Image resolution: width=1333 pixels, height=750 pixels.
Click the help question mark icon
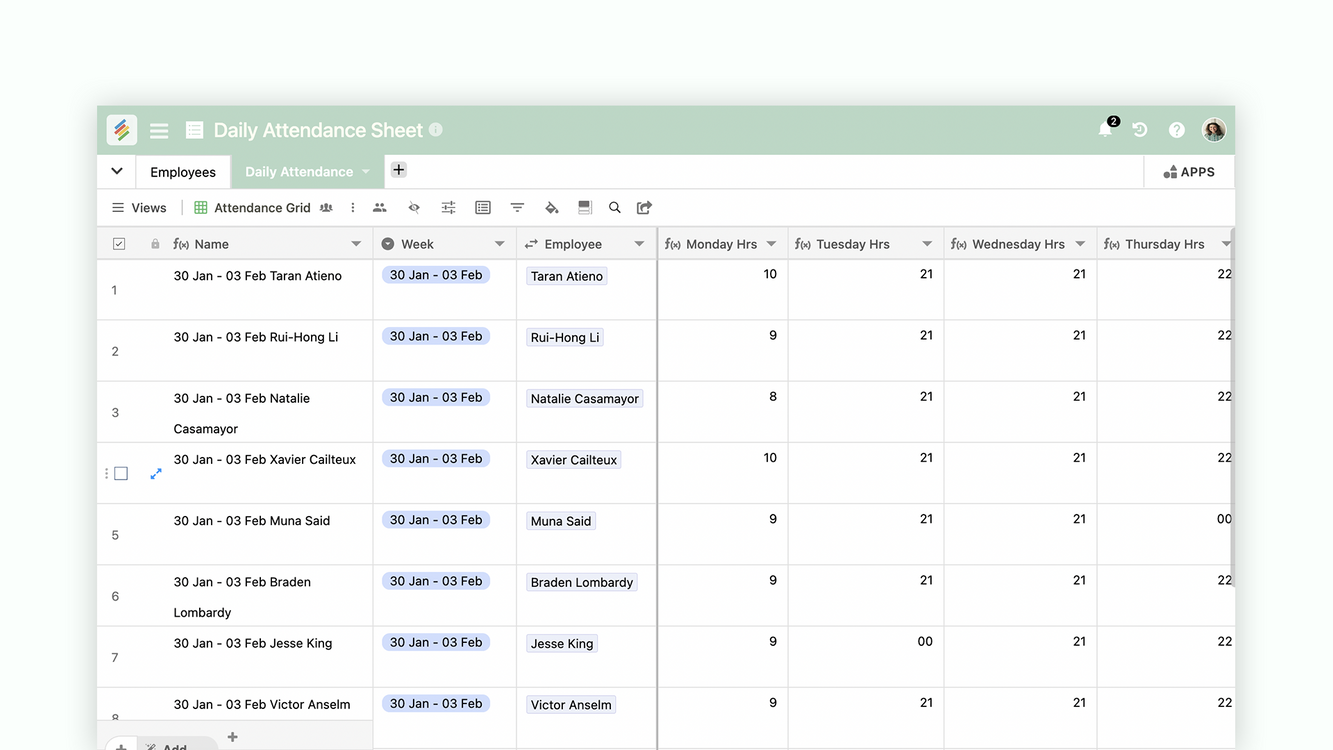pyautogui.click(x=1177, y=130)
